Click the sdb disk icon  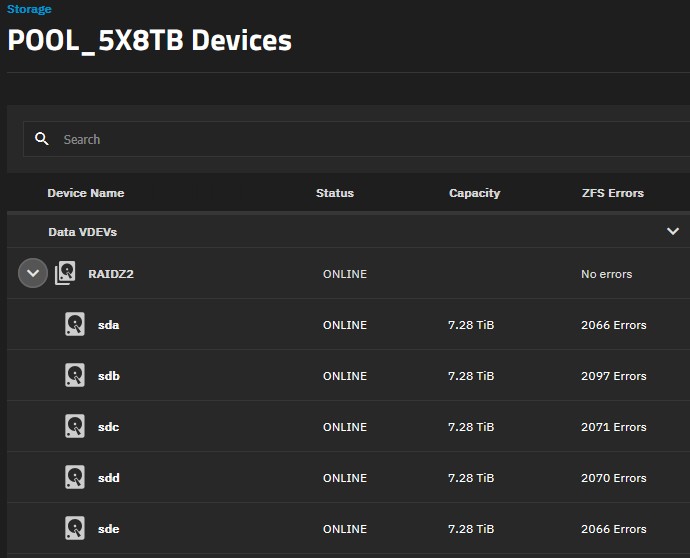click(75, 375)
